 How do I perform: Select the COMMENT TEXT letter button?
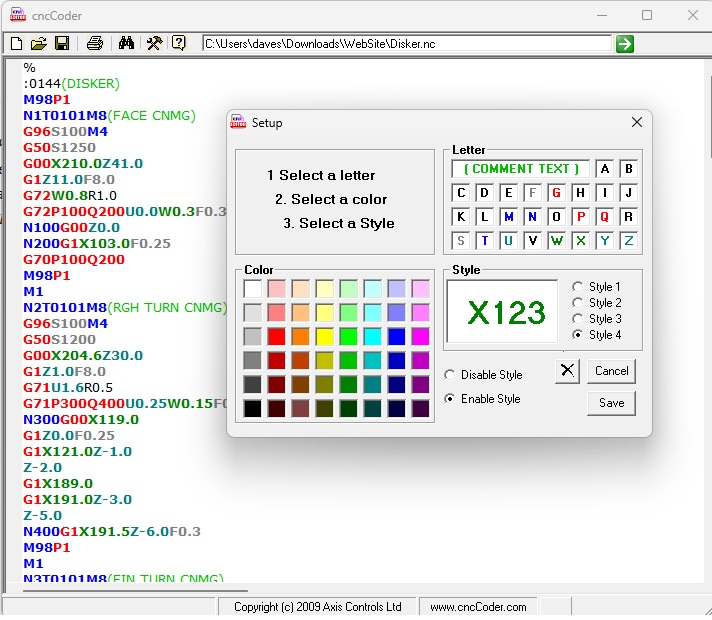521,169
